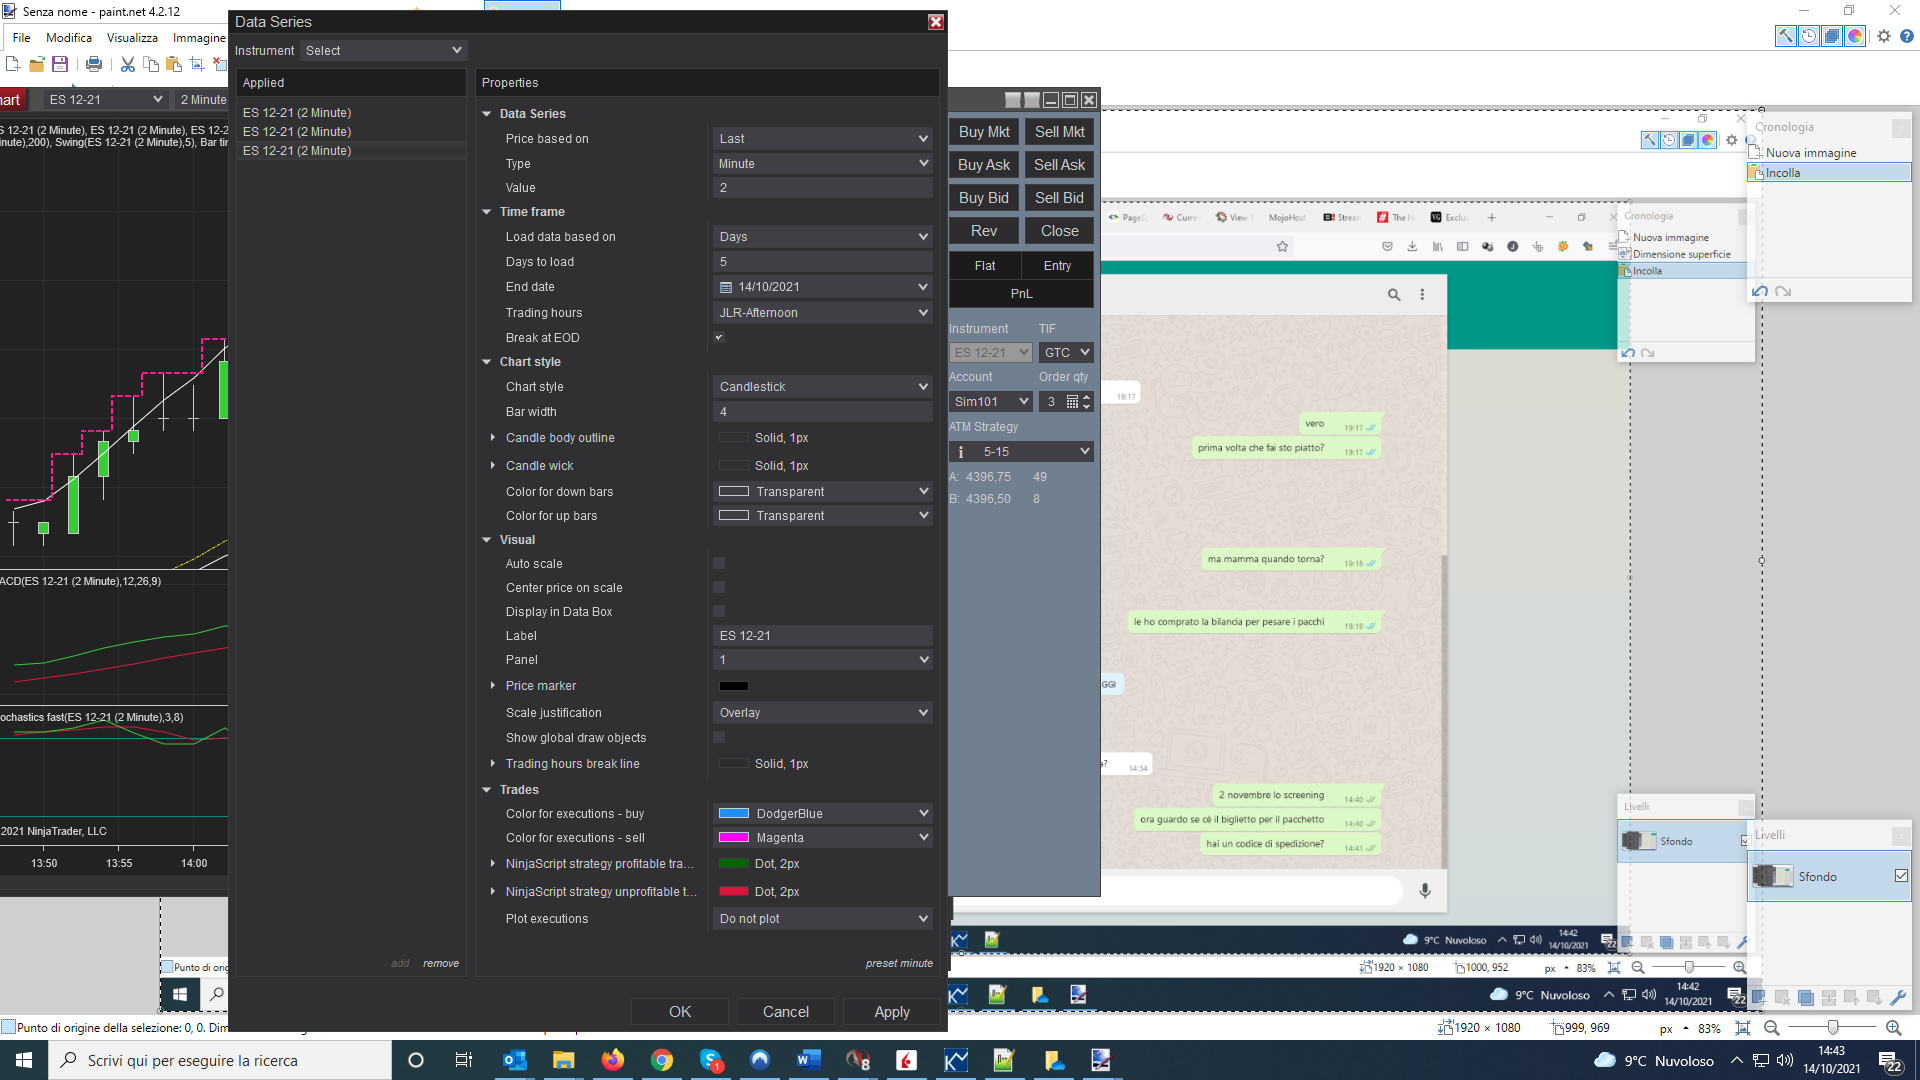The height and width of the screenshot is (1080, 1920).
Task: Click the Magenta sell execution color swatch
Action: coord(734,838)
